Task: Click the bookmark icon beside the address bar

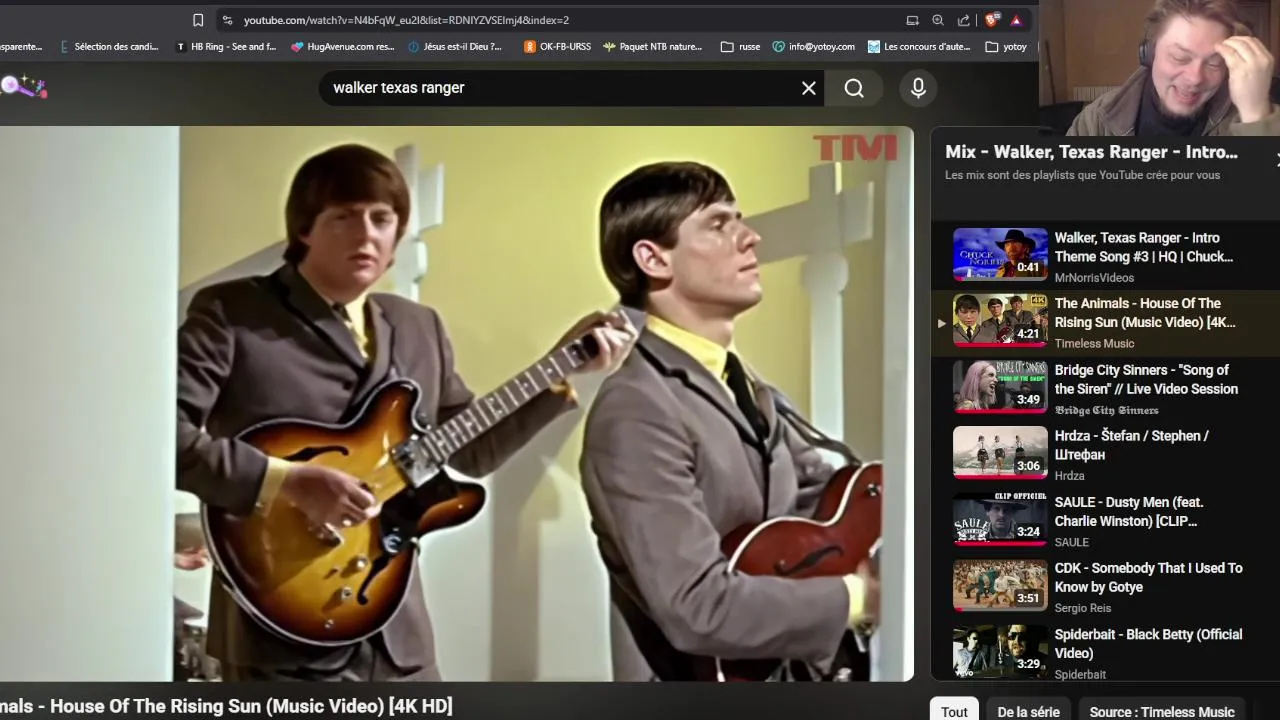Action: [x=198, y=20]
